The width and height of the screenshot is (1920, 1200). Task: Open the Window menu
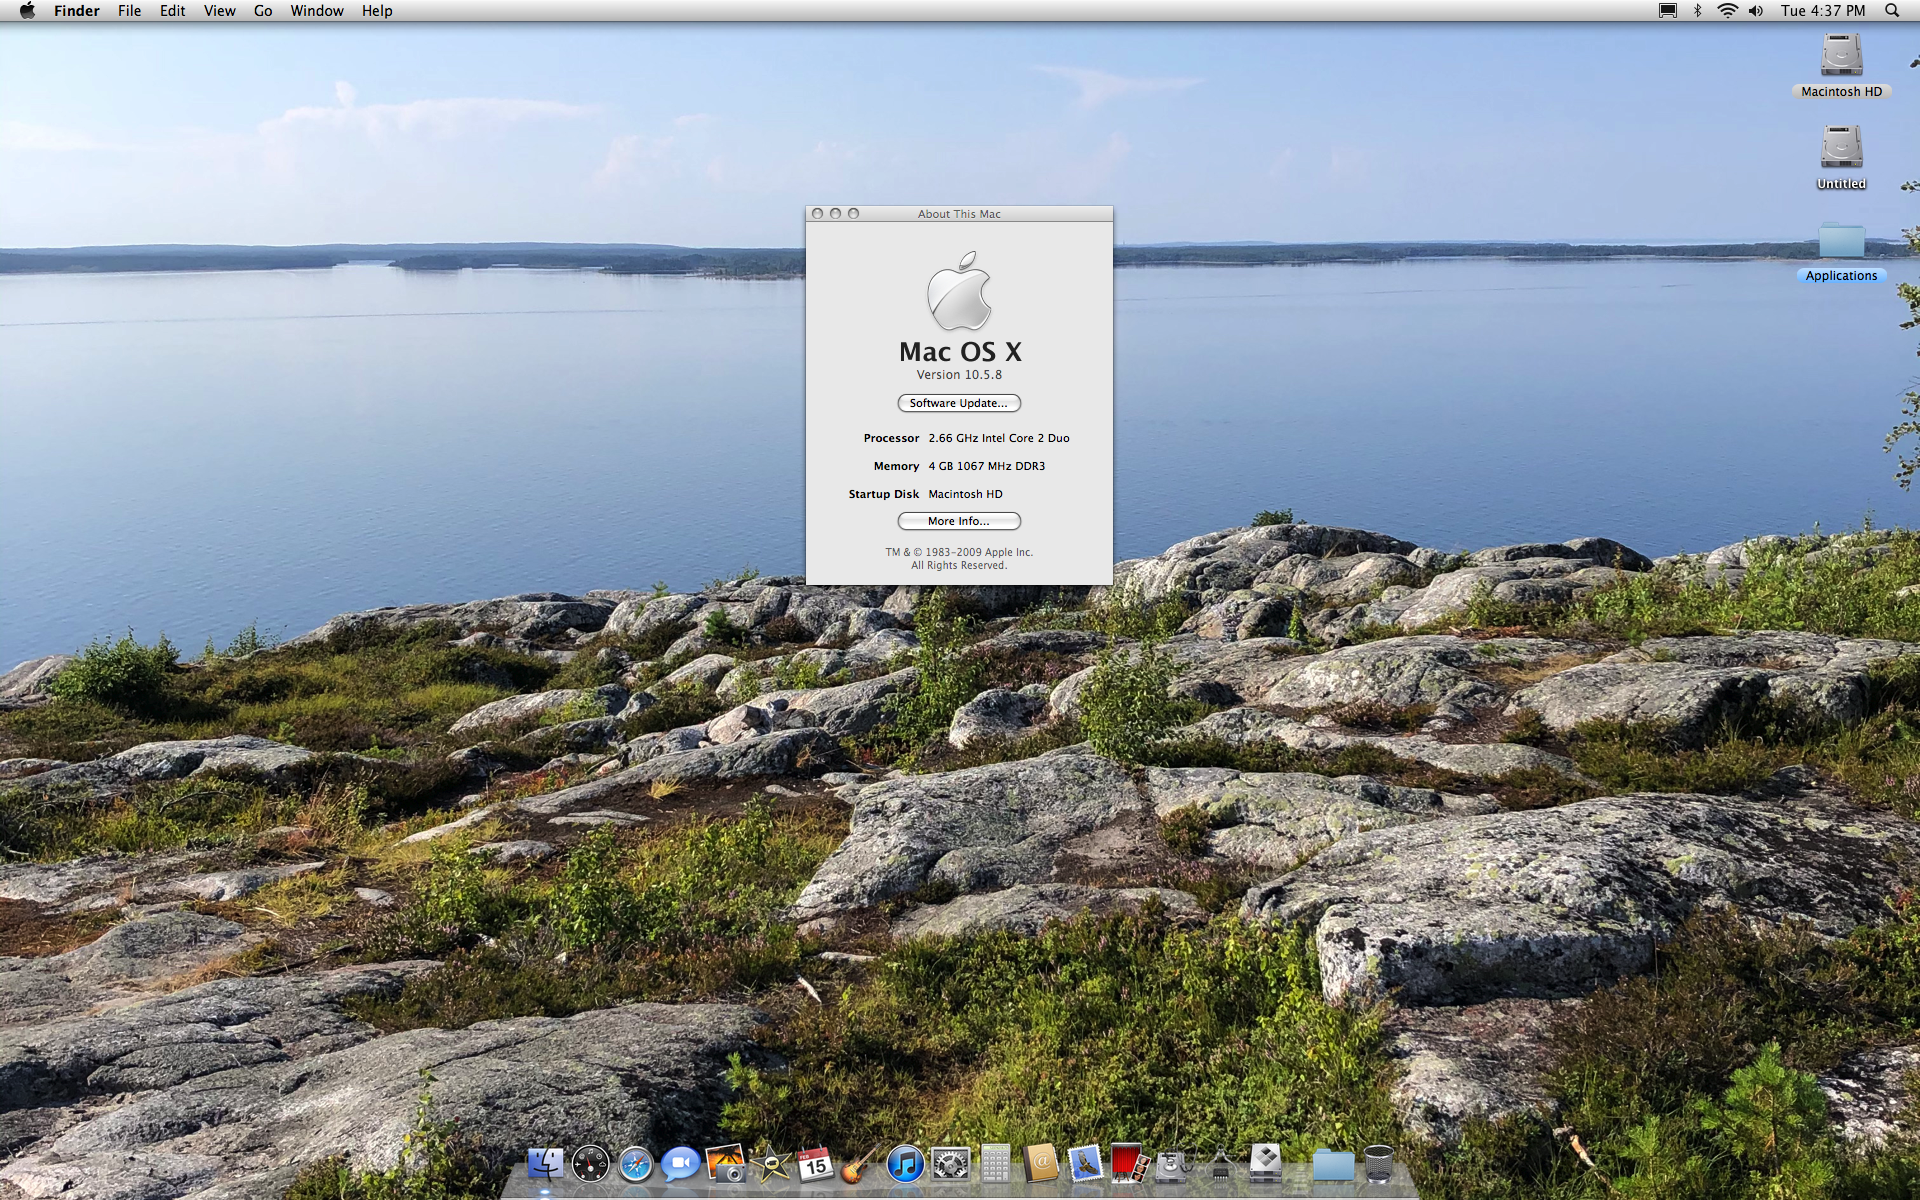click(317, 10)
